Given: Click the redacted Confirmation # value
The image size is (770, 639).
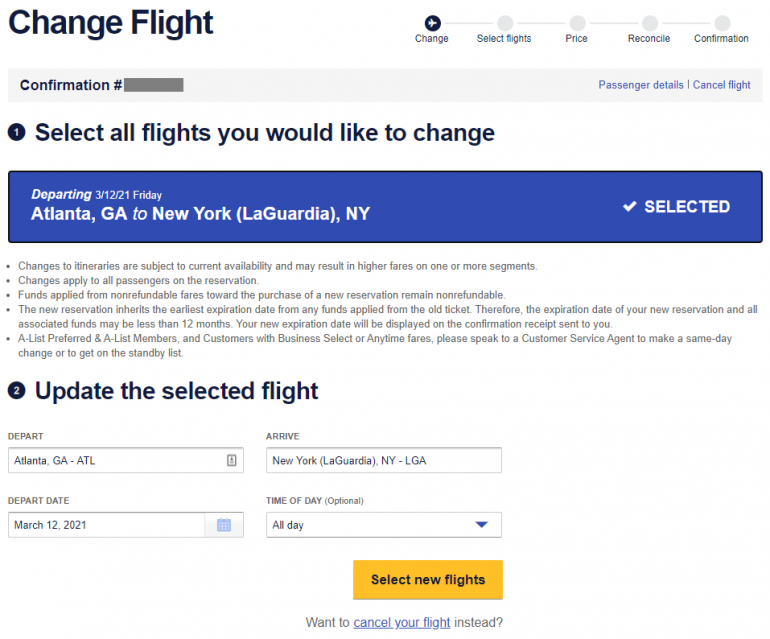Looking at the screenshot, I should tap(154, 85).
